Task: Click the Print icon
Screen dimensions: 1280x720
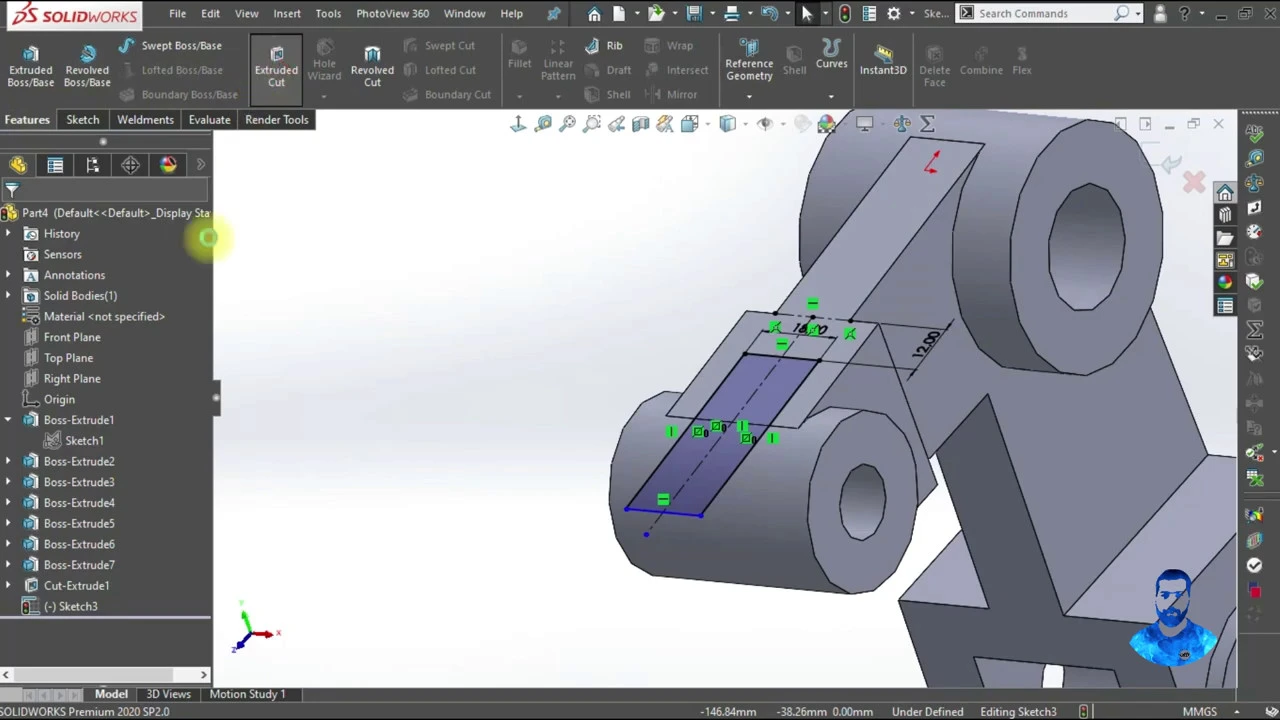Action: pyautogui.click(x=732, y=14)
